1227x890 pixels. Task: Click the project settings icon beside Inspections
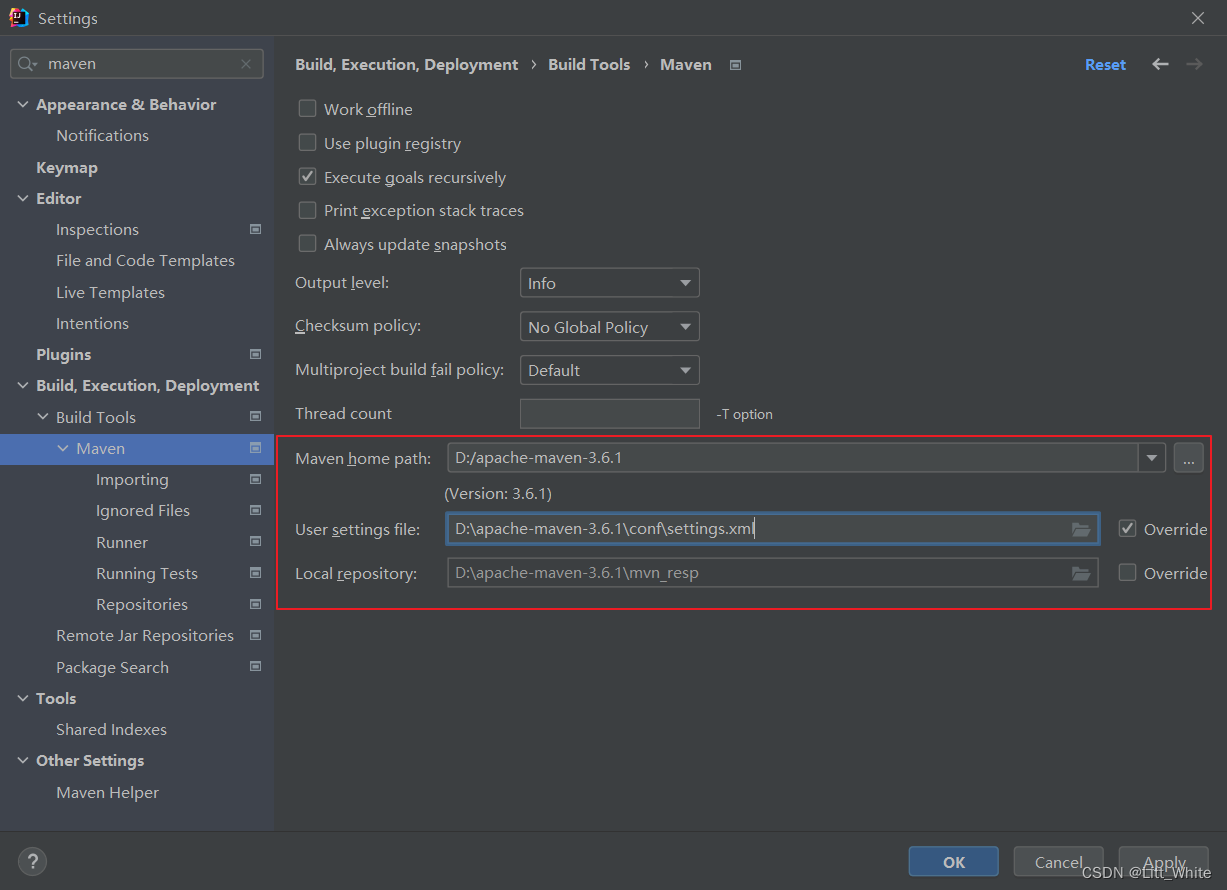(x=255, y=229)
